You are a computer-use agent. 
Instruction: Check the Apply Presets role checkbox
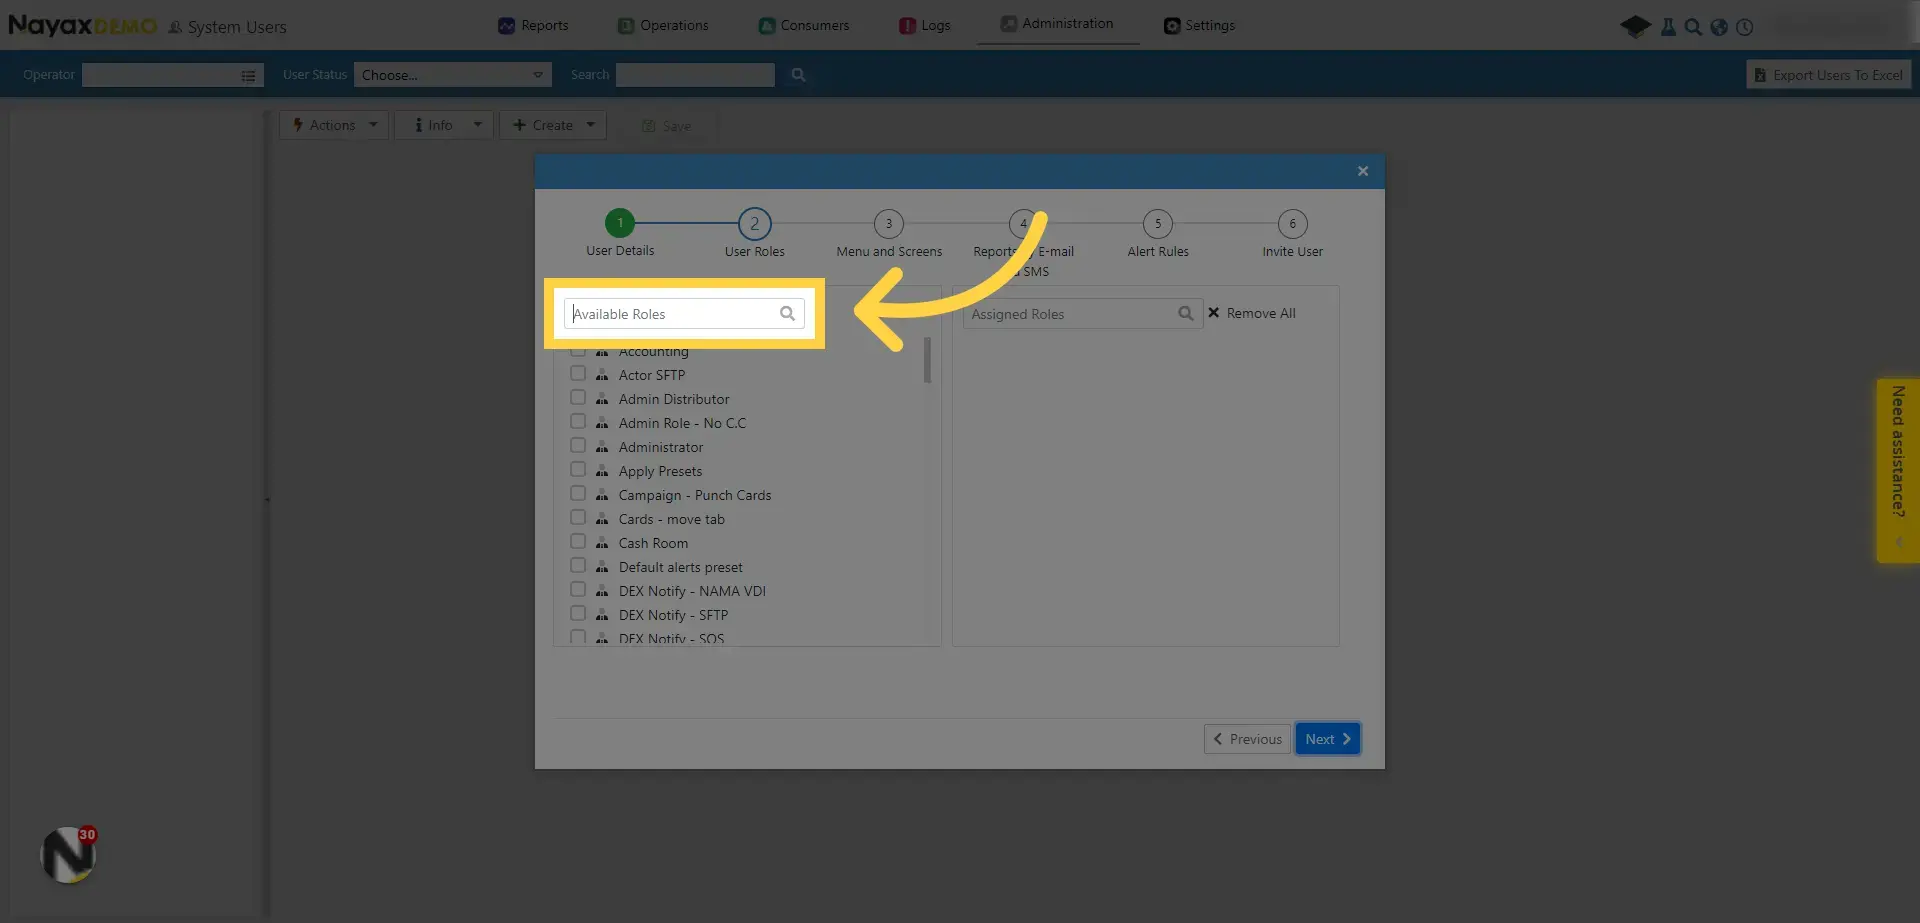(578, 470)
